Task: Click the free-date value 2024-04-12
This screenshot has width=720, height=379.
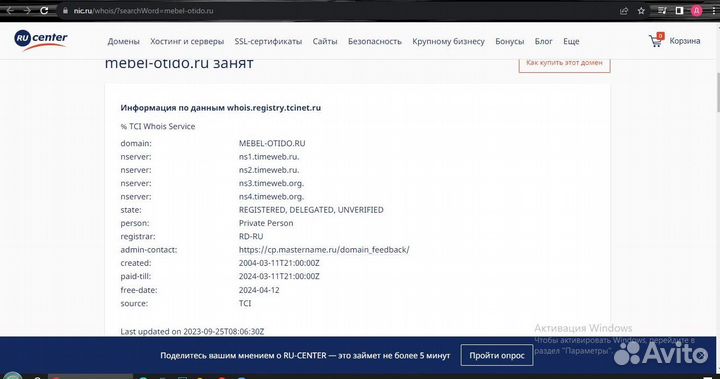Action: 259,290
